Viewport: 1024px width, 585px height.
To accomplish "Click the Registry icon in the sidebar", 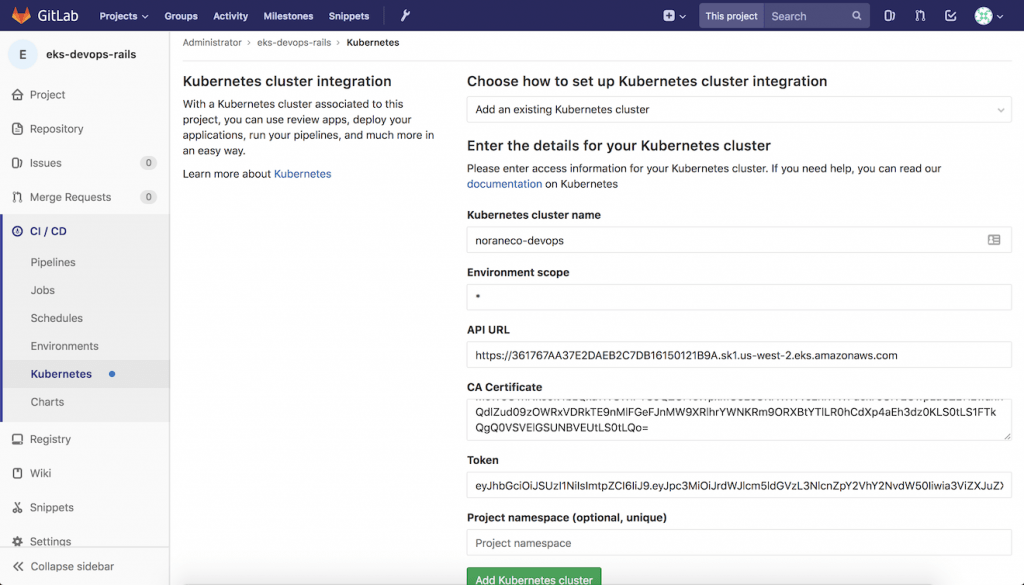I will click(18, 439).
